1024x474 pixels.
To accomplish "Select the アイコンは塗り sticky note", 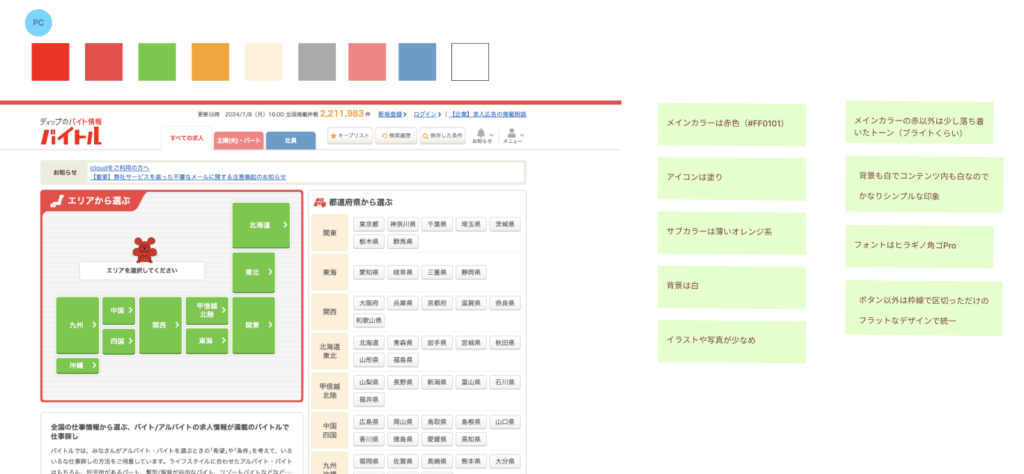I will coord(731,178).
